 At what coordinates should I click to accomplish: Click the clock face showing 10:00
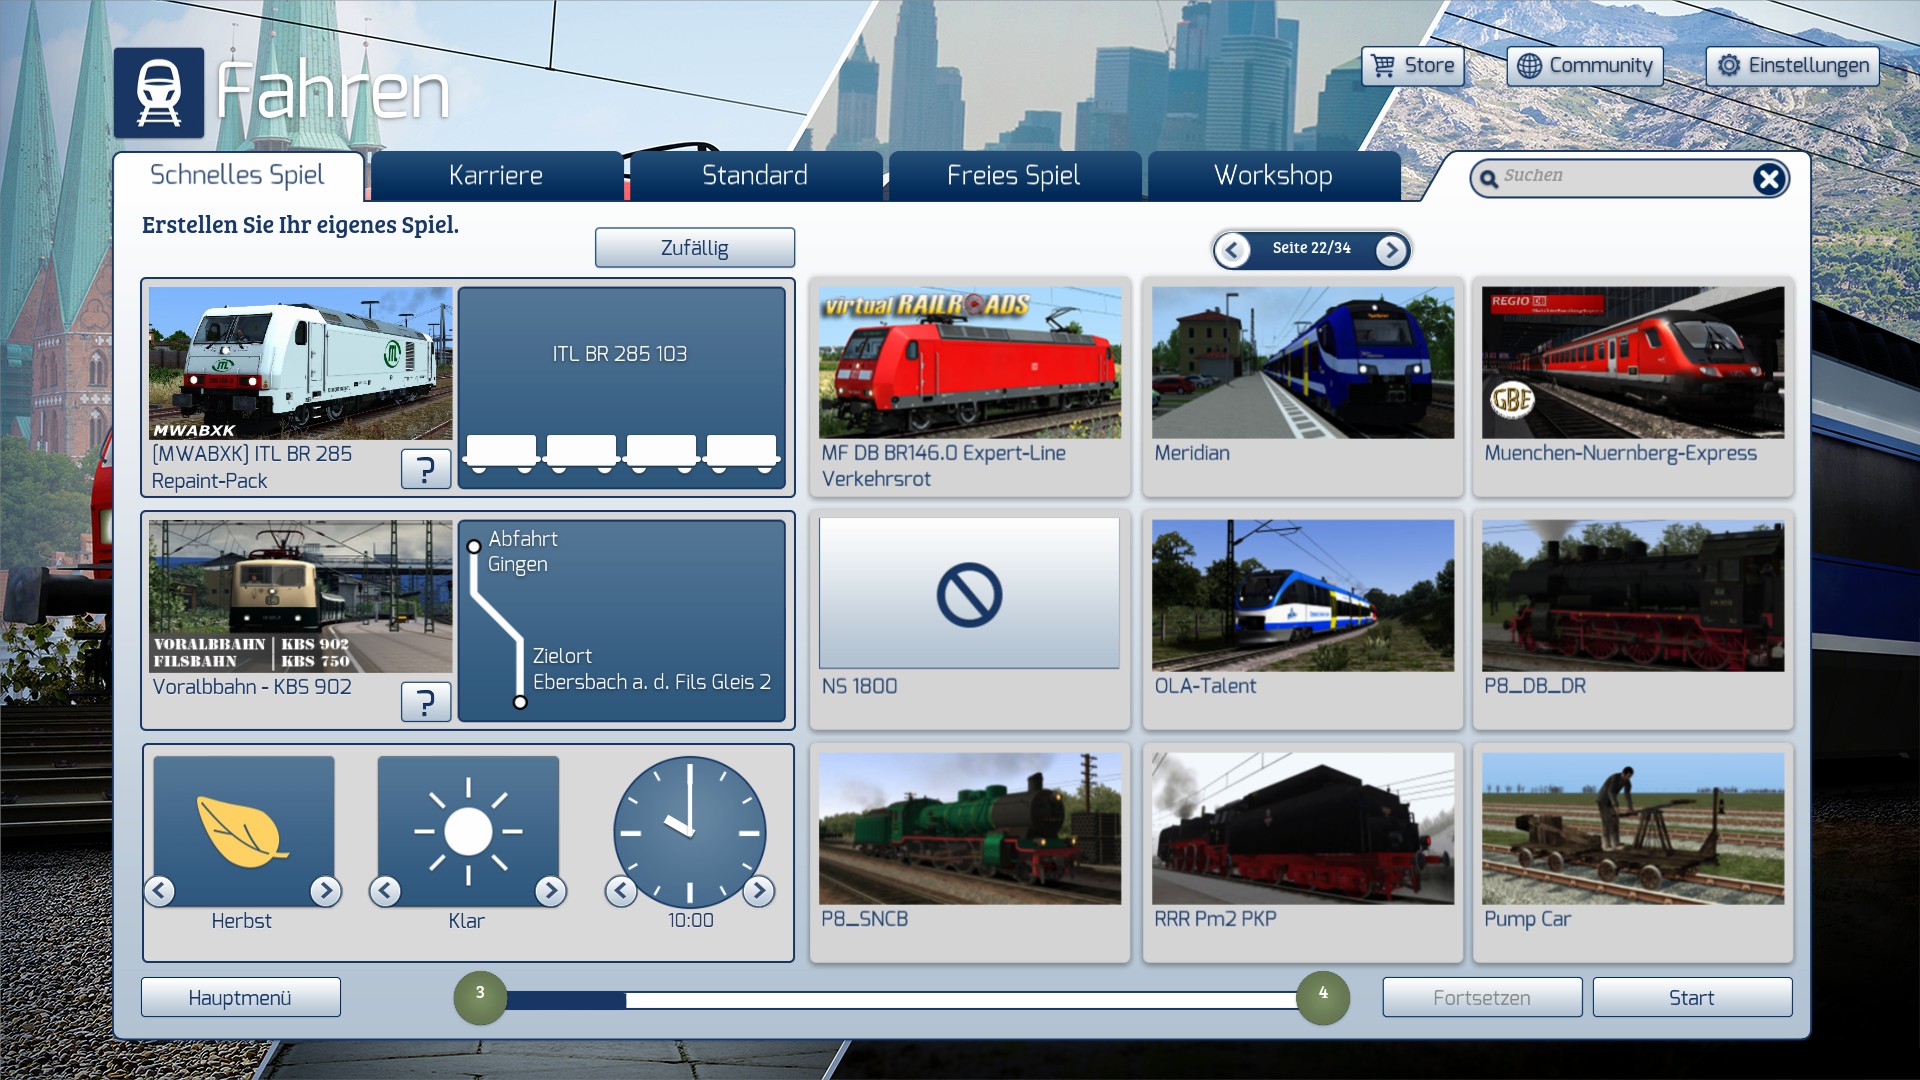(689, 830)
